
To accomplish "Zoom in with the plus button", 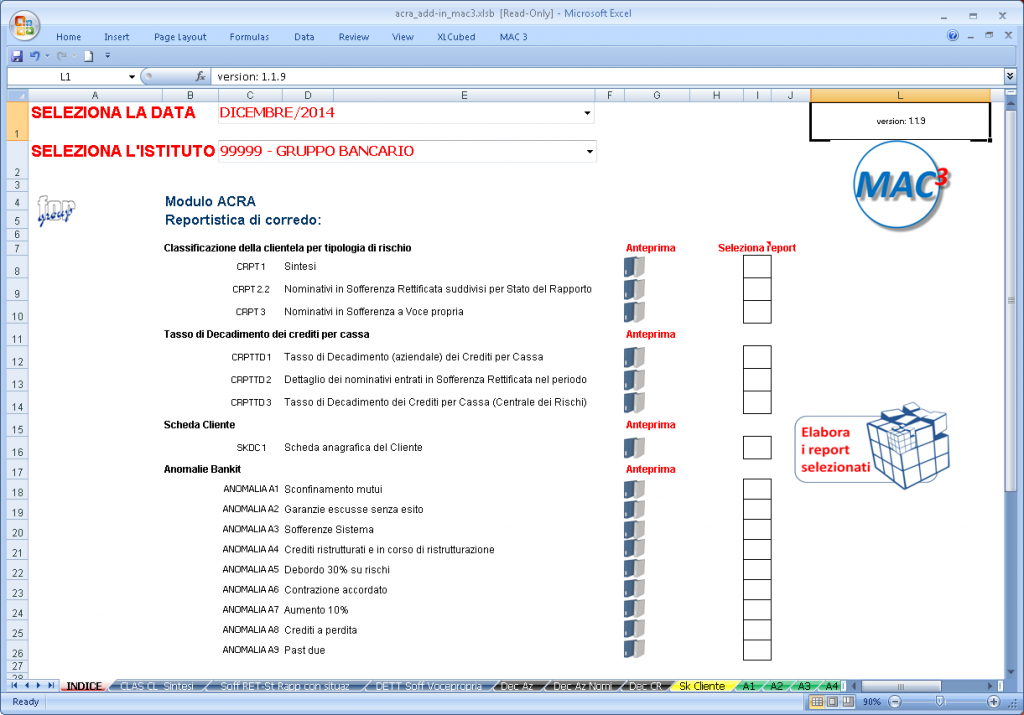I will (993, 702).
